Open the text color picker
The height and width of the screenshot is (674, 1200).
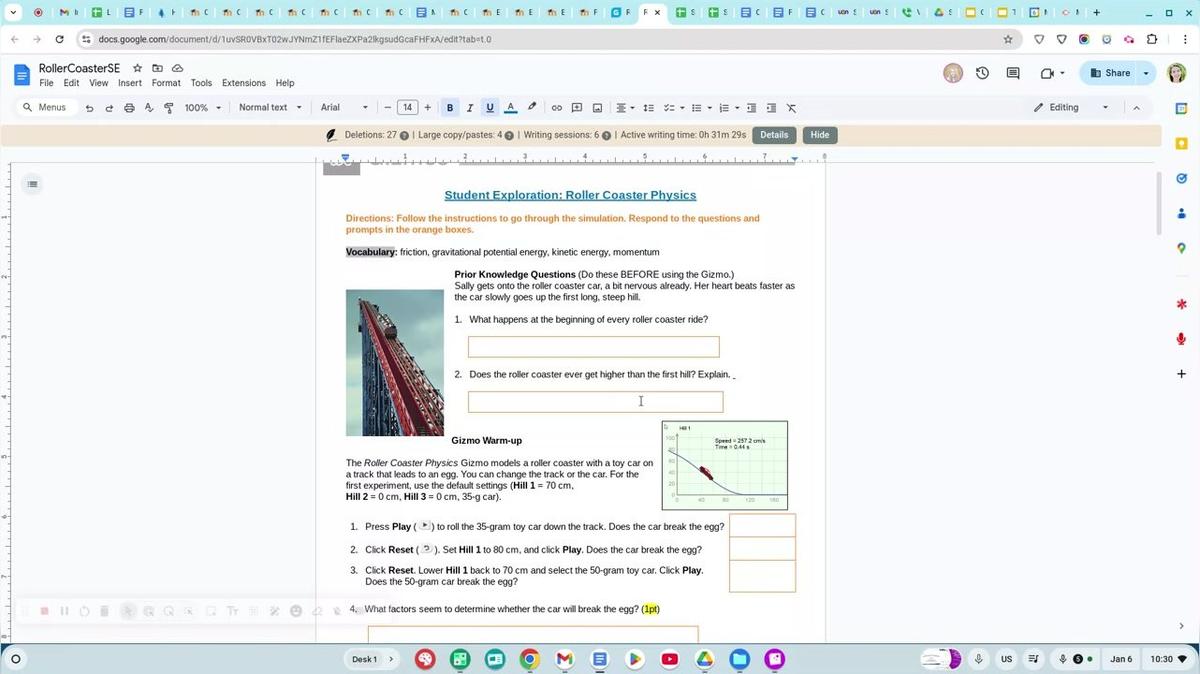coord(510,108)
